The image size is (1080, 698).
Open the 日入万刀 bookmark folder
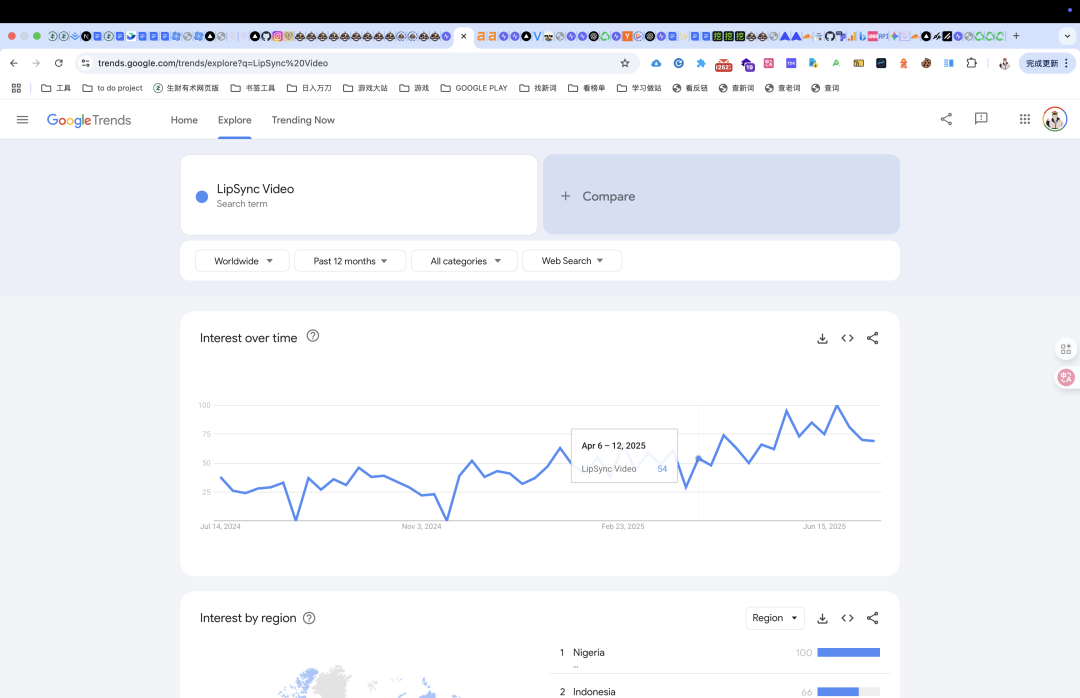[x=309, y=88]
